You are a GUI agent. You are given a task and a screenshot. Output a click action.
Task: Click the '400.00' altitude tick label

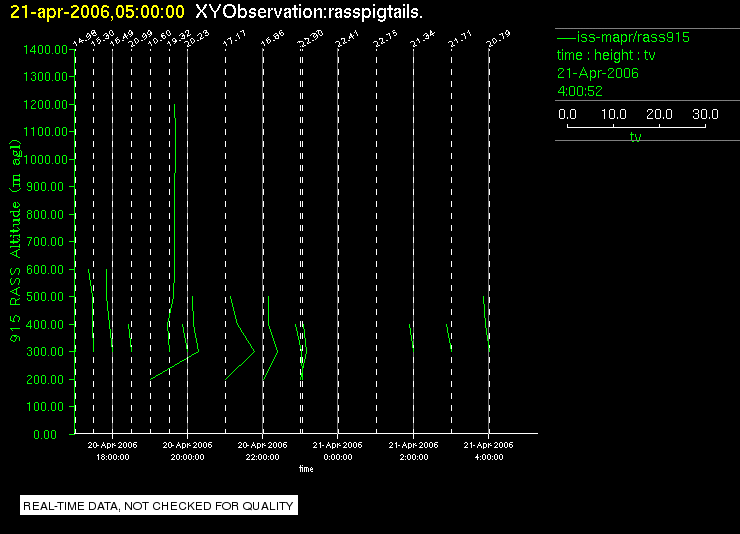45,325
